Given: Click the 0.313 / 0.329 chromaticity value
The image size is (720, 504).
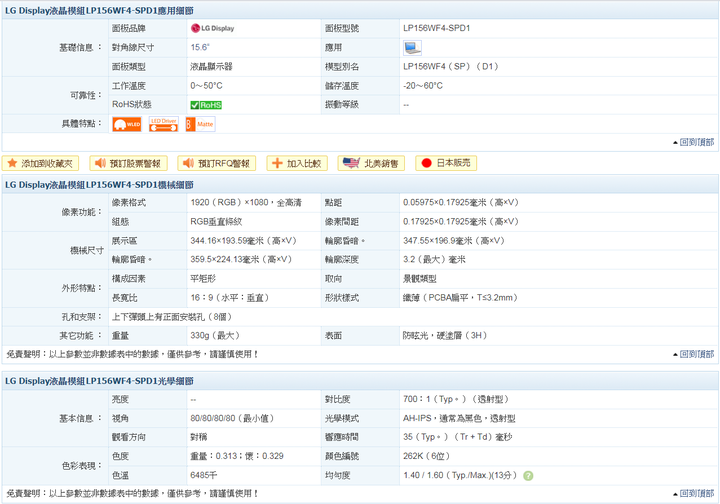Looking at the screenshot, I should (237, 456).
